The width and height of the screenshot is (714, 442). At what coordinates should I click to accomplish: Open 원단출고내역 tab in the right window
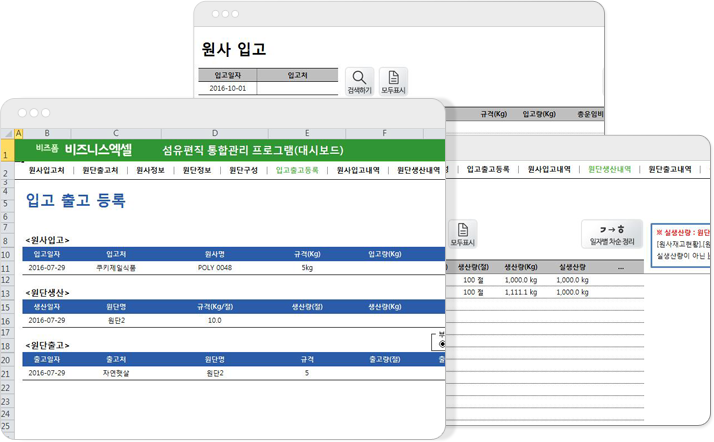coord(670,169)
